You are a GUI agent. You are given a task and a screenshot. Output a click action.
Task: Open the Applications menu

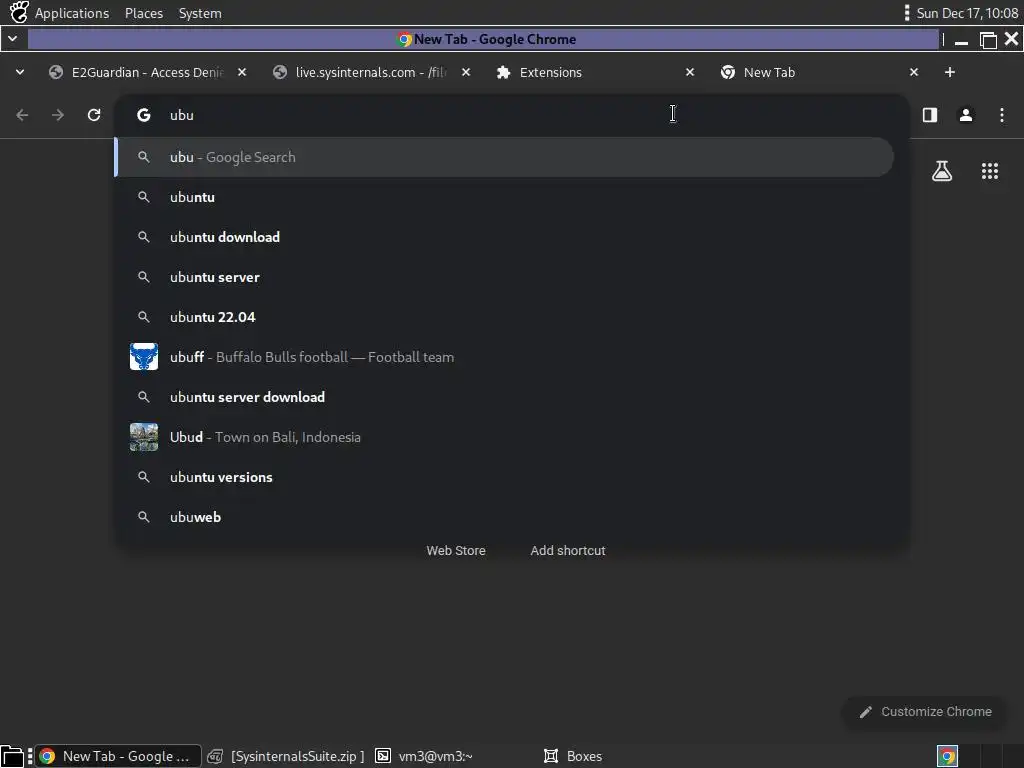(72, 13)
